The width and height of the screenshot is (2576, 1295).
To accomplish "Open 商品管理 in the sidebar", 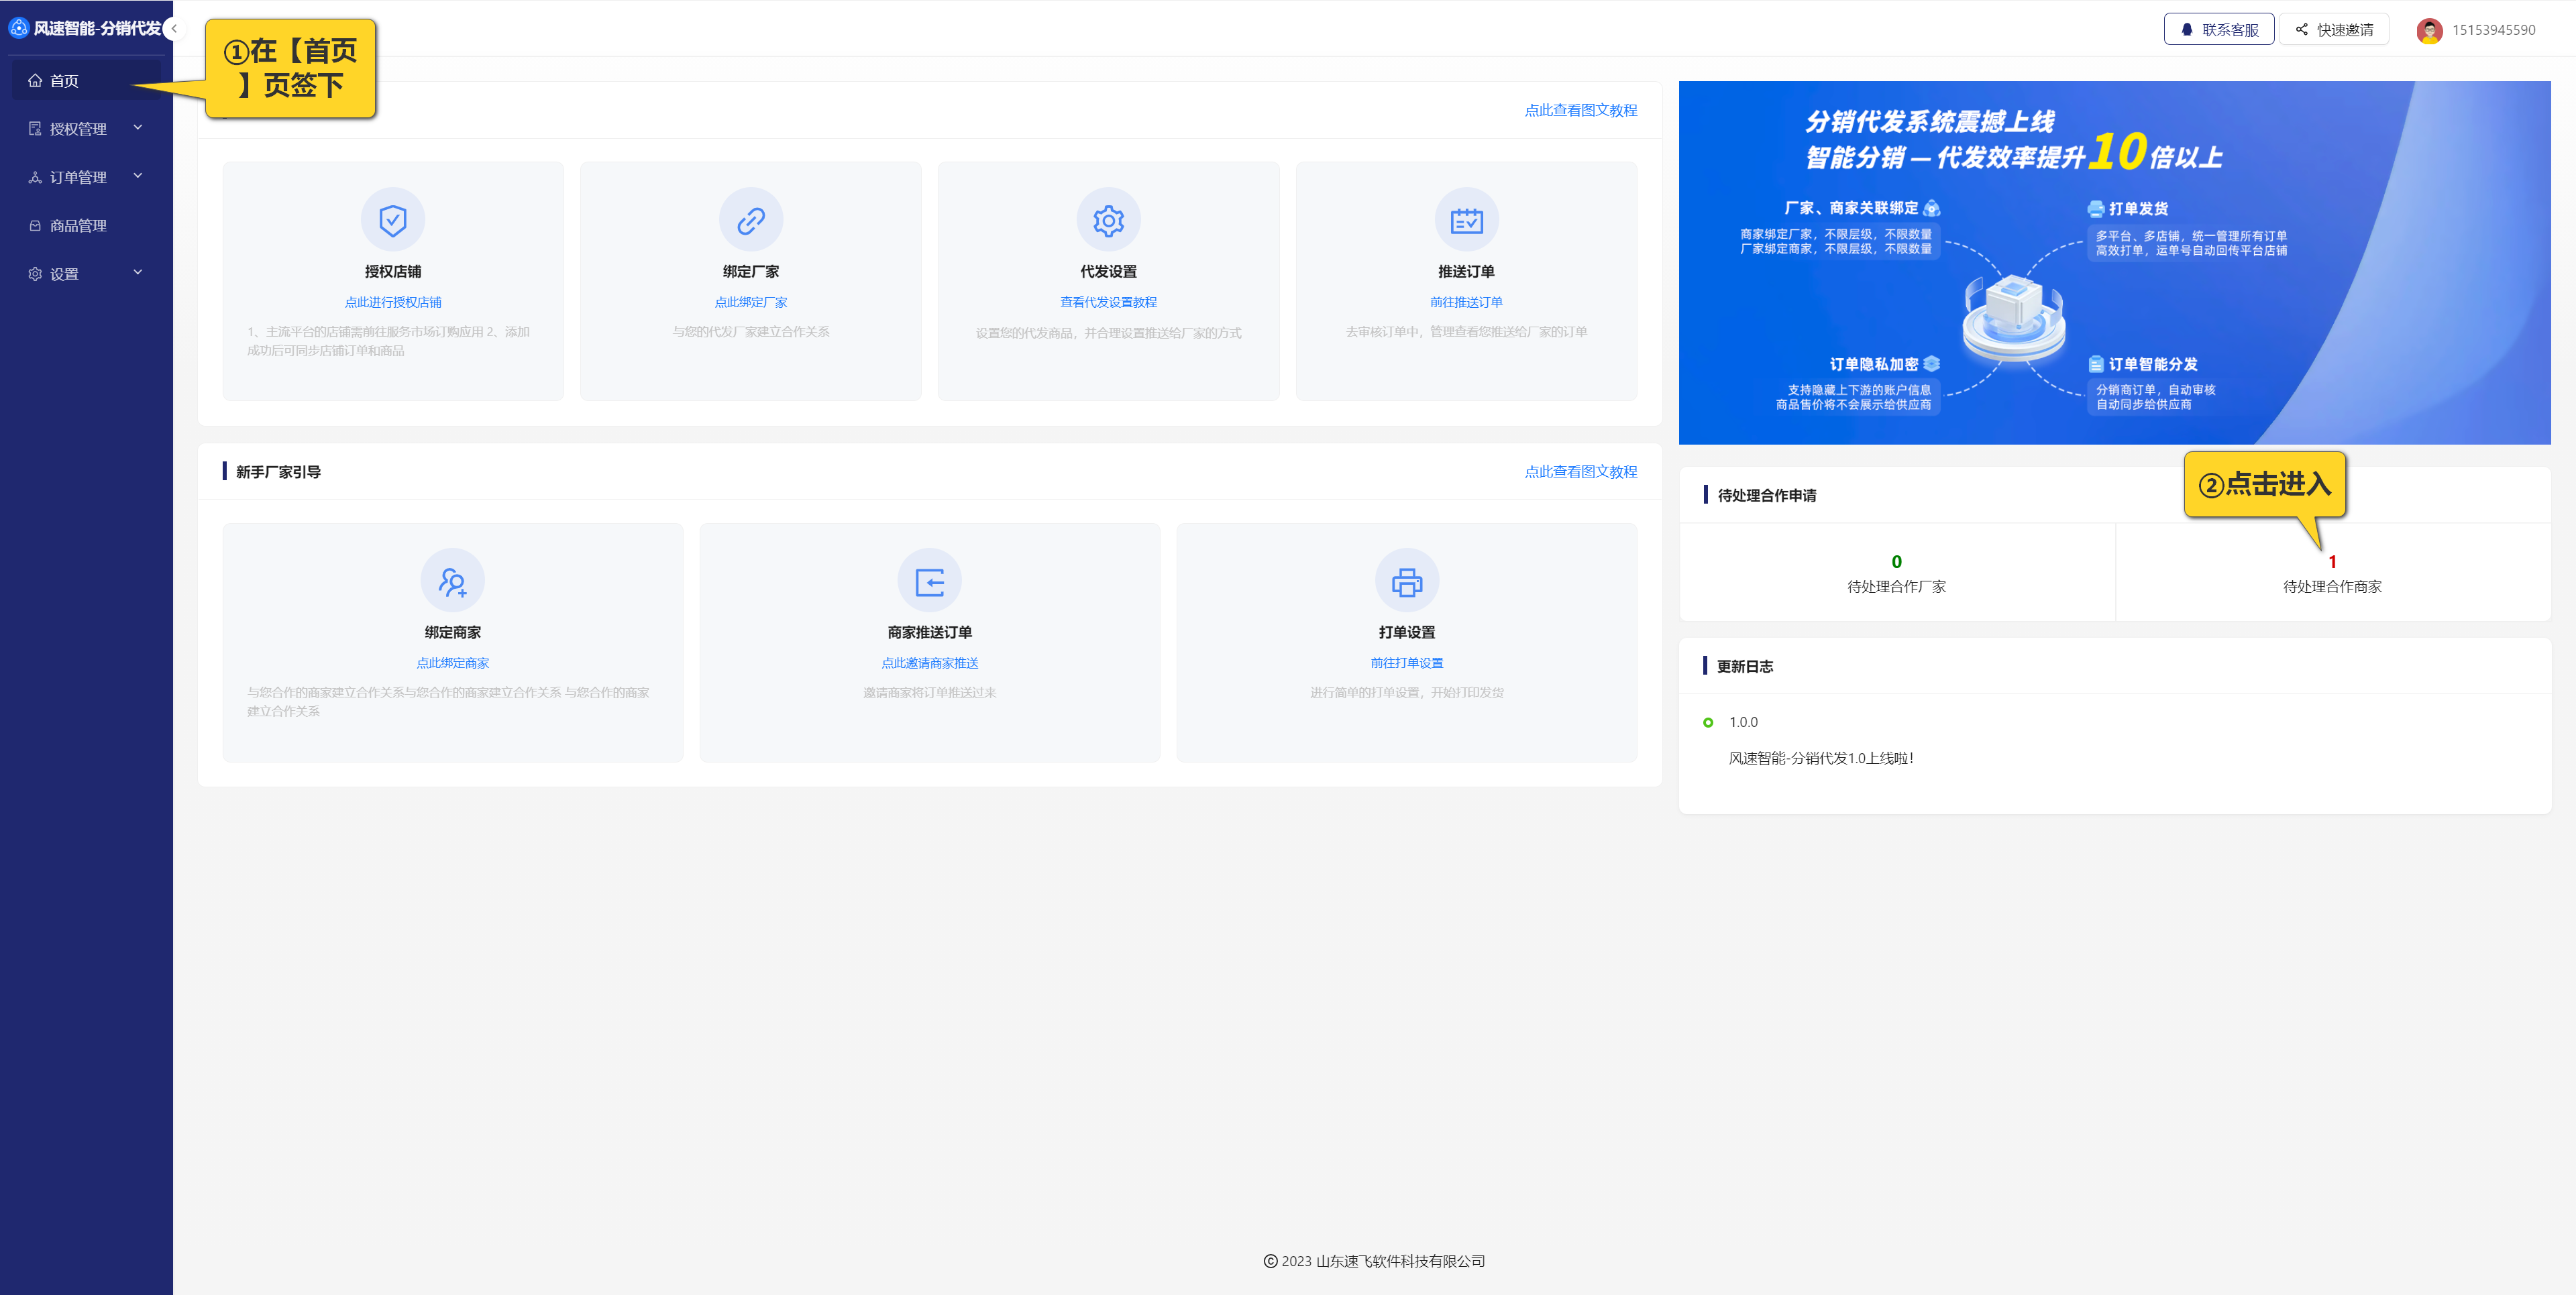I will click(x=78, y=226).
